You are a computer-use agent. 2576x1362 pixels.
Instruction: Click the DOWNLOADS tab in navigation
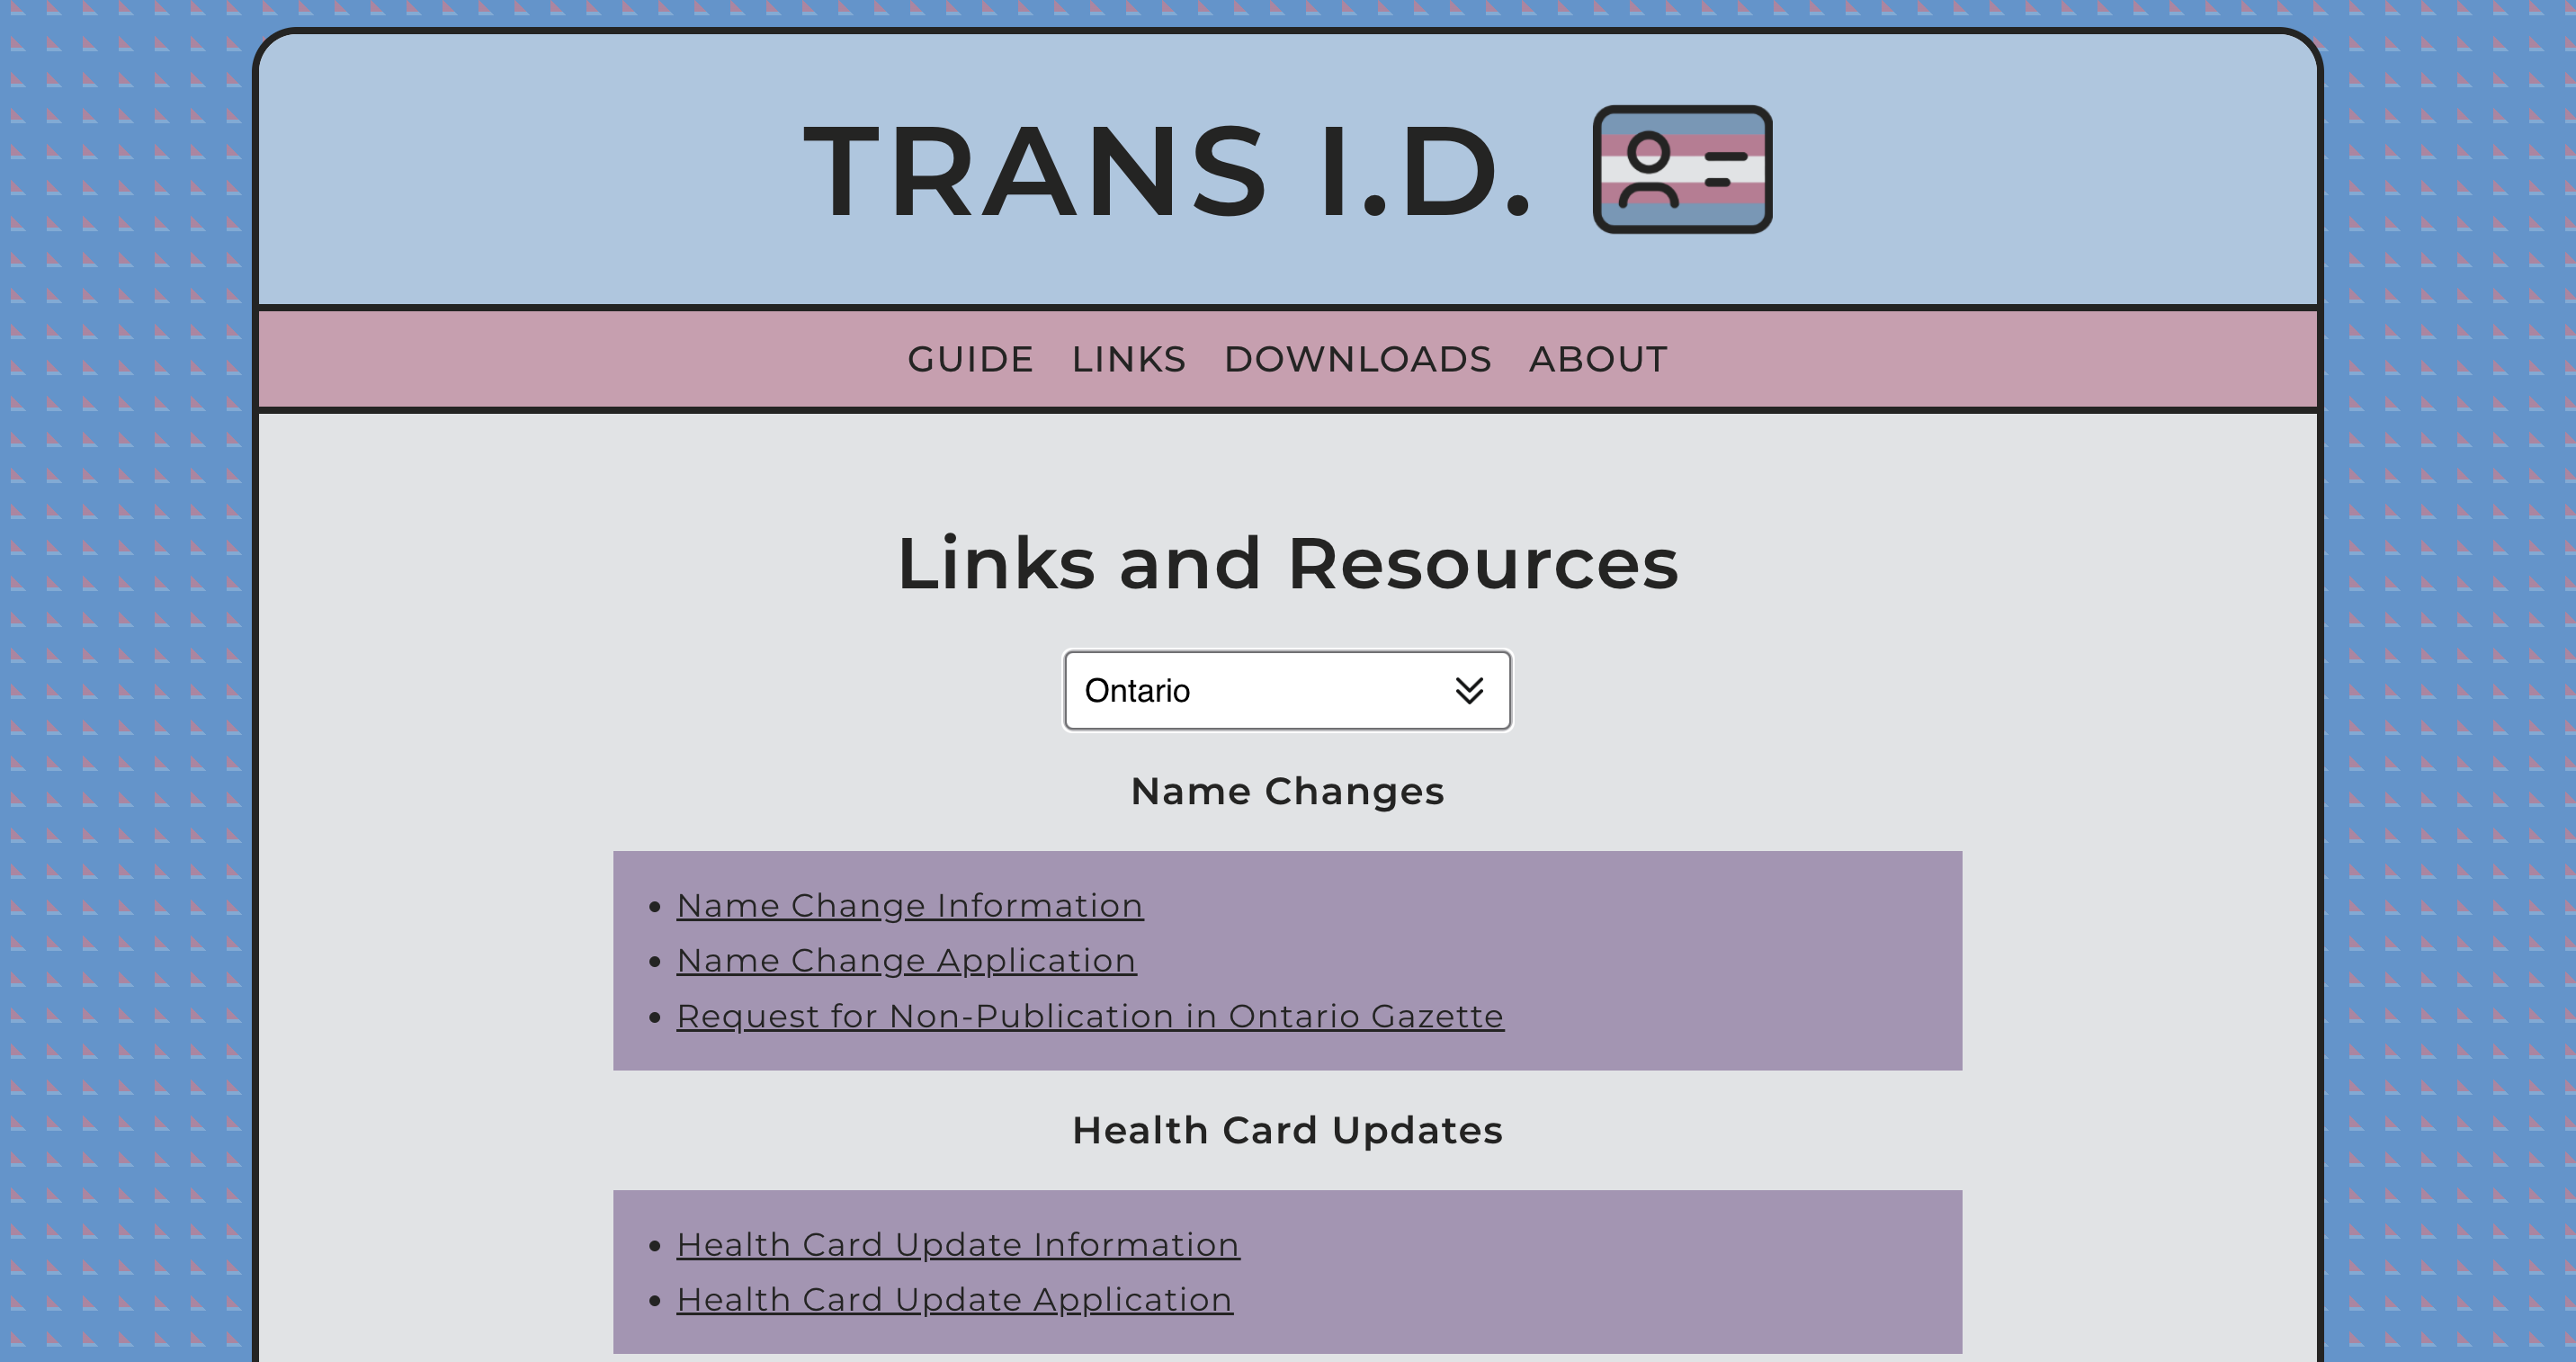pos(1356,358)
